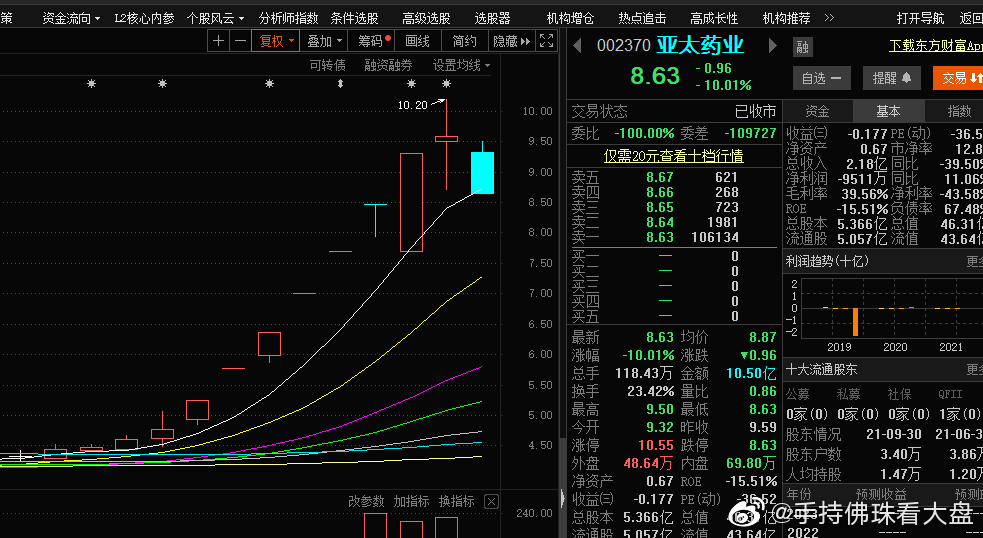Go to next stock arrow
Screen dimensions: 983x538
click(x=772, y=46)
